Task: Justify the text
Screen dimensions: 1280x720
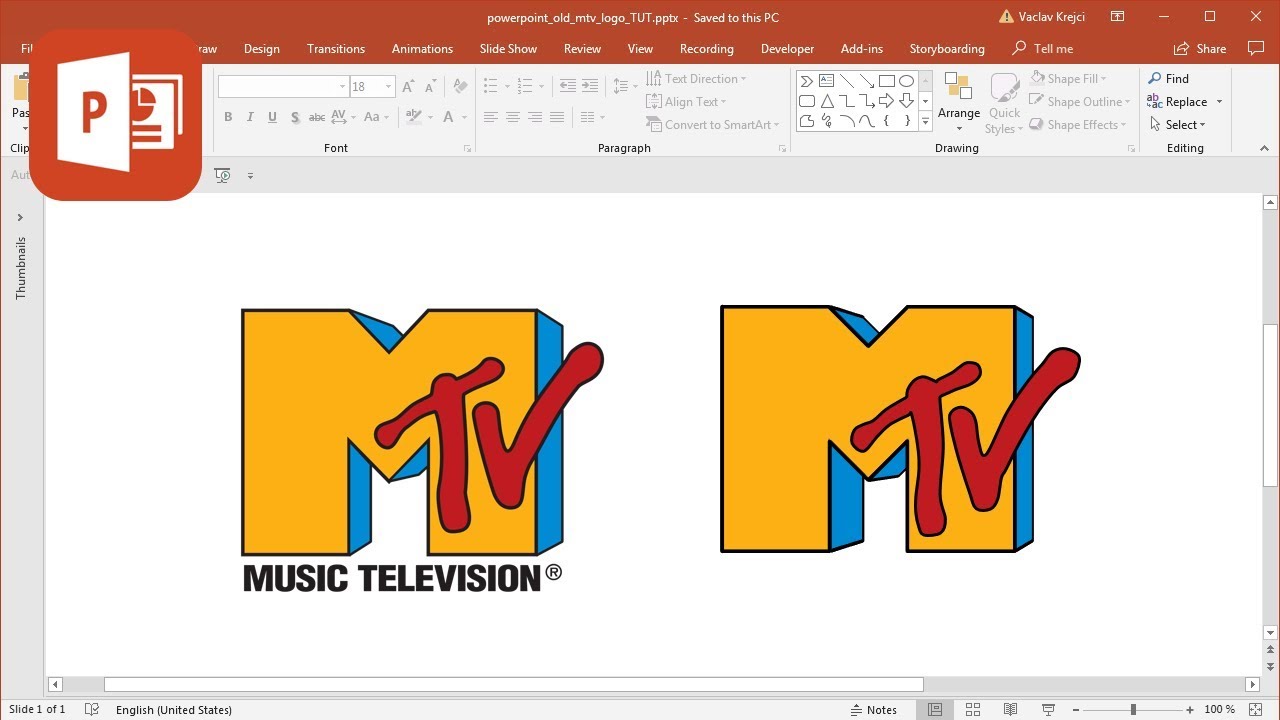Action: pyautogui.click(x=557, y=117)
